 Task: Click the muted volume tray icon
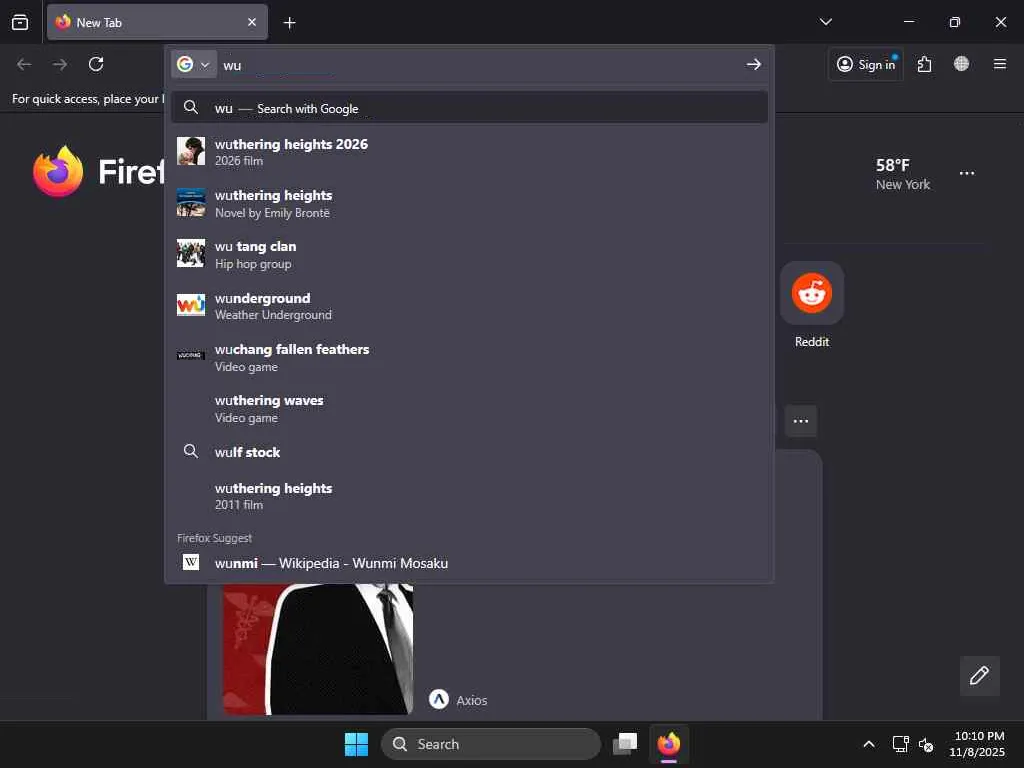[x=925, y=744]
